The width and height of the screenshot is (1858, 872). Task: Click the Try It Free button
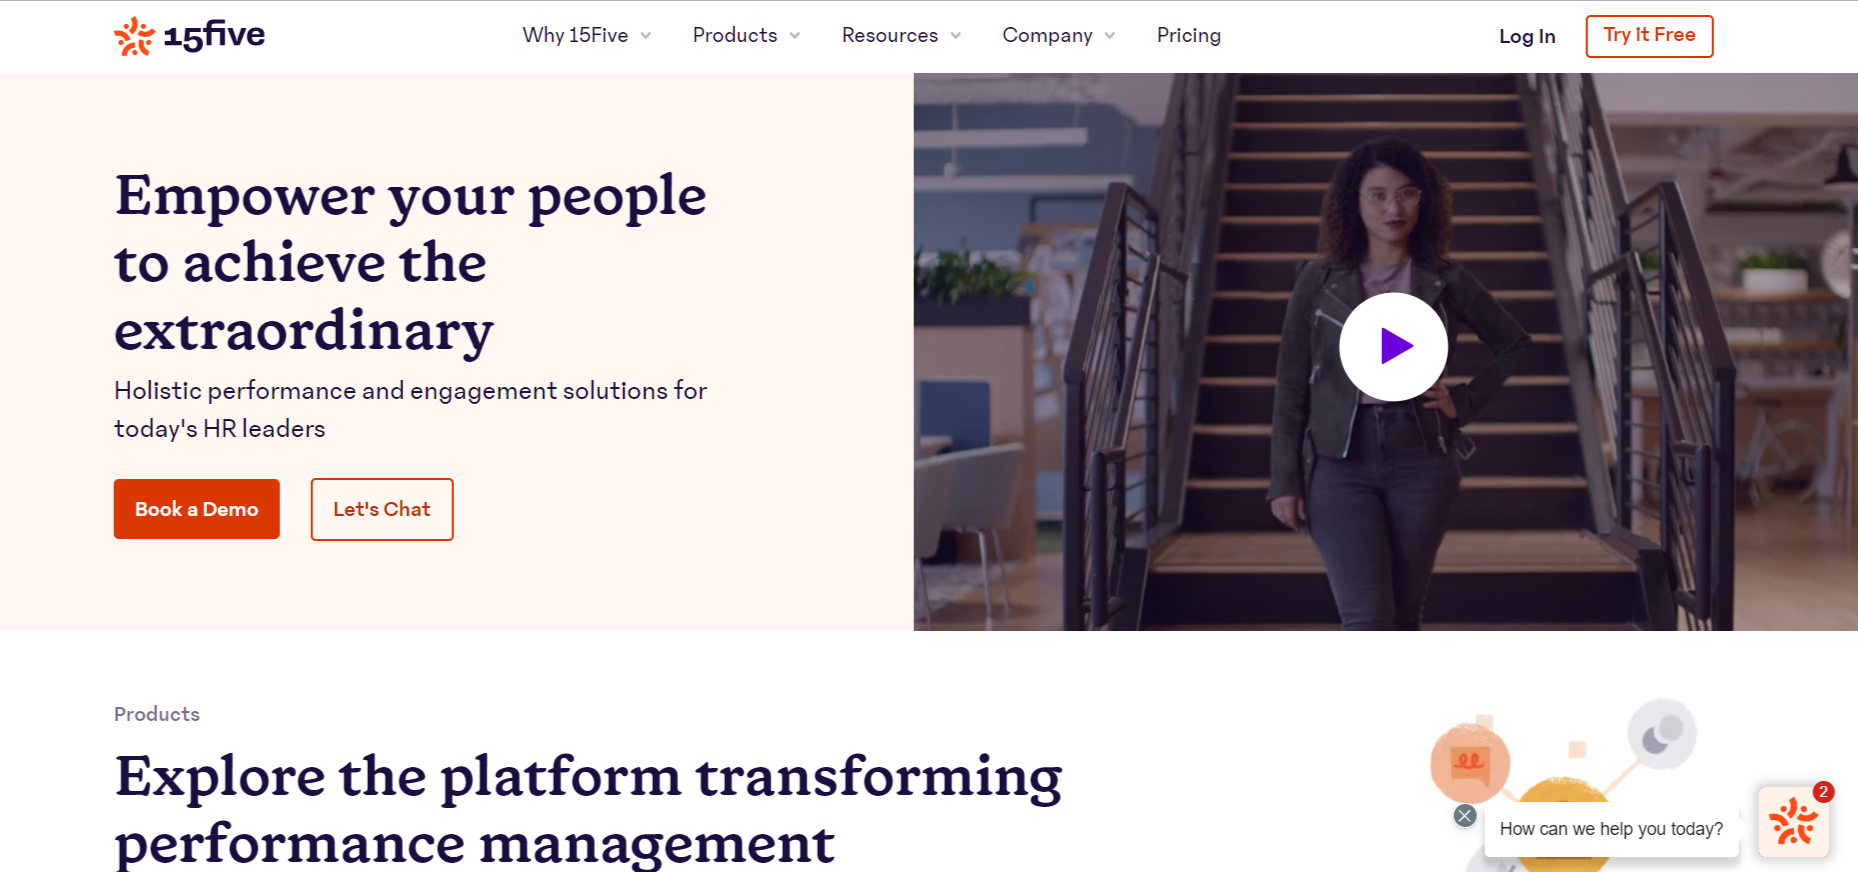[x=1649, y=35]
